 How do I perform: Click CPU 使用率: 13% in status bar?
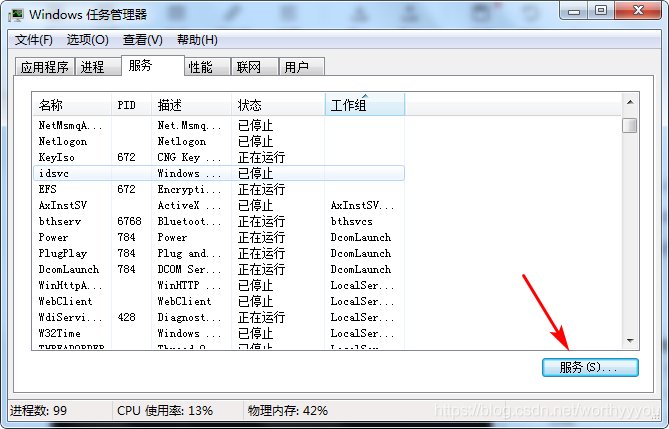coord(165,411)
